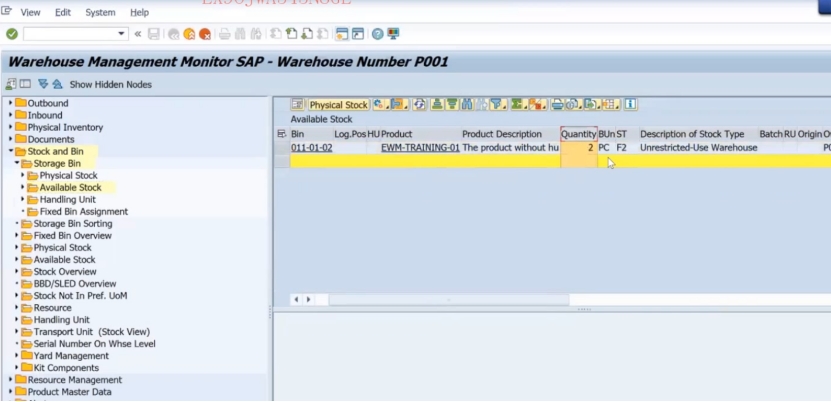Open the Help menu
Viewport: 831px width, 402px height.
139,12
